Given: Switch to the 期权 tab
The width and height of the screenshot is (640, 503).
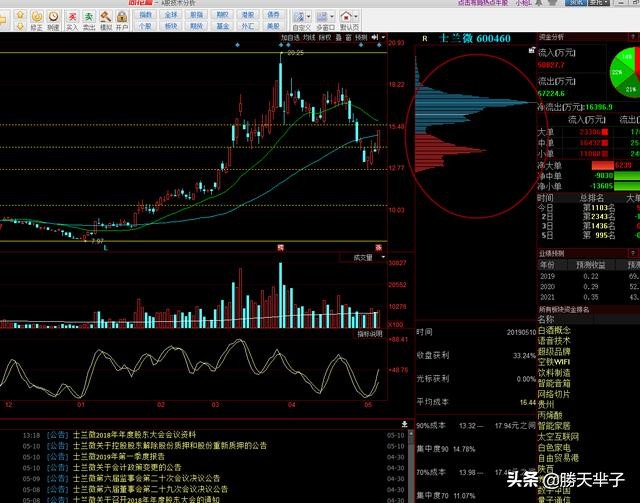Looking at the screenshot, I should click(222, 15).
